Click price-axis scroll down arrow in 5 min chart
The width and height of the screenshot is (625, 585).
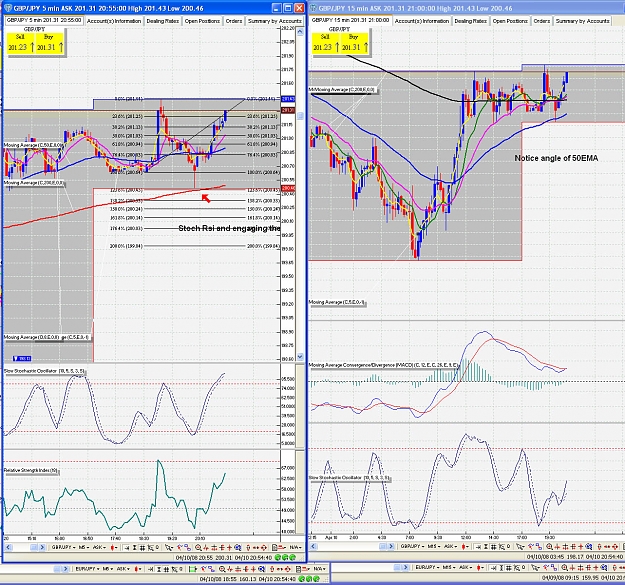click(300, 357)
